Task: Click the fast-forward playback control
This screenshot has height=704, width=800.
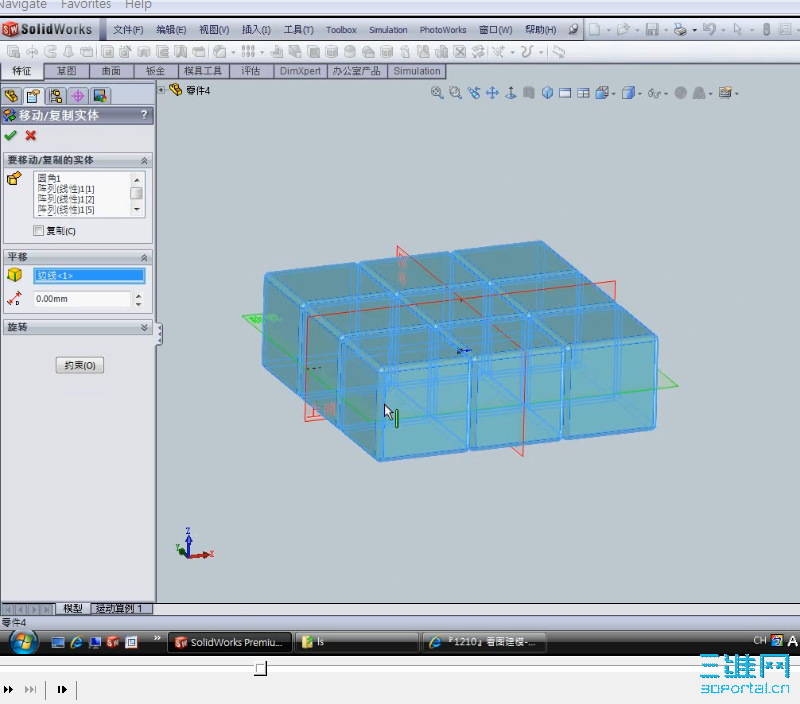Action: (x=9, y=690)
